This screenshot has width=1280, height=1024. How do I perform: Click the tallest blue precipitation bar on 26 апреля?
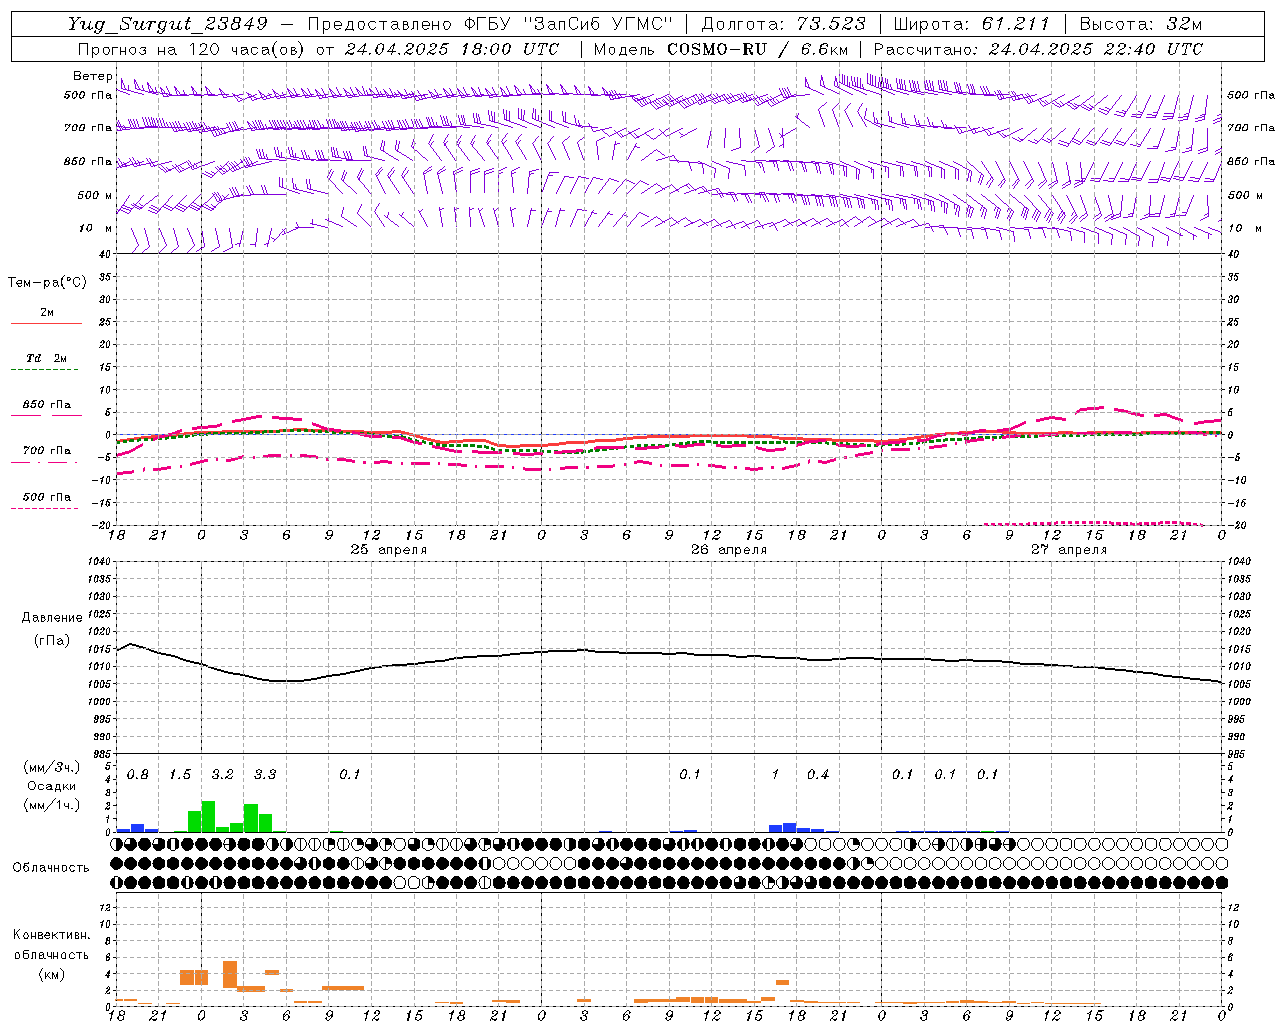[x=790, y=827]
